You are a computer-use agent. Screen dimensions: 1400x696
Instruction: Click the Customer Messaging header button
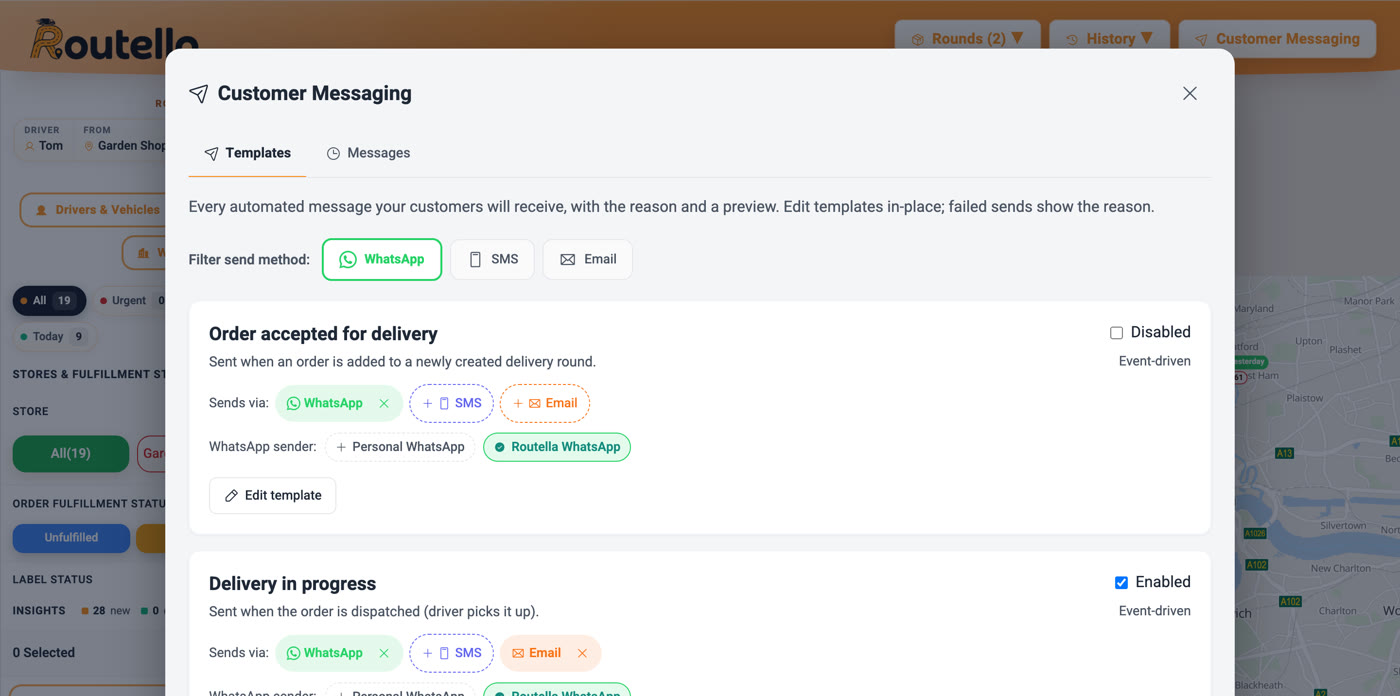[1277, 39]
